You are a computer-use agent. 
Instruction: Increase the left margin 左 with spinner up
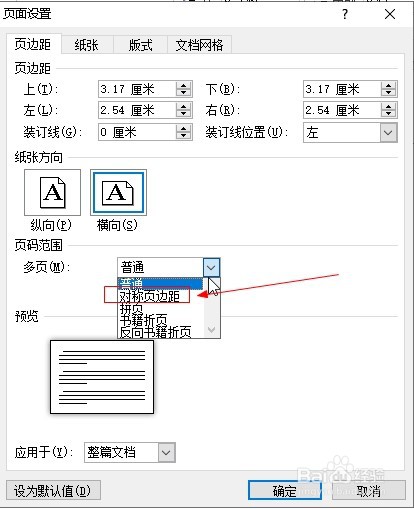(183, 106)
